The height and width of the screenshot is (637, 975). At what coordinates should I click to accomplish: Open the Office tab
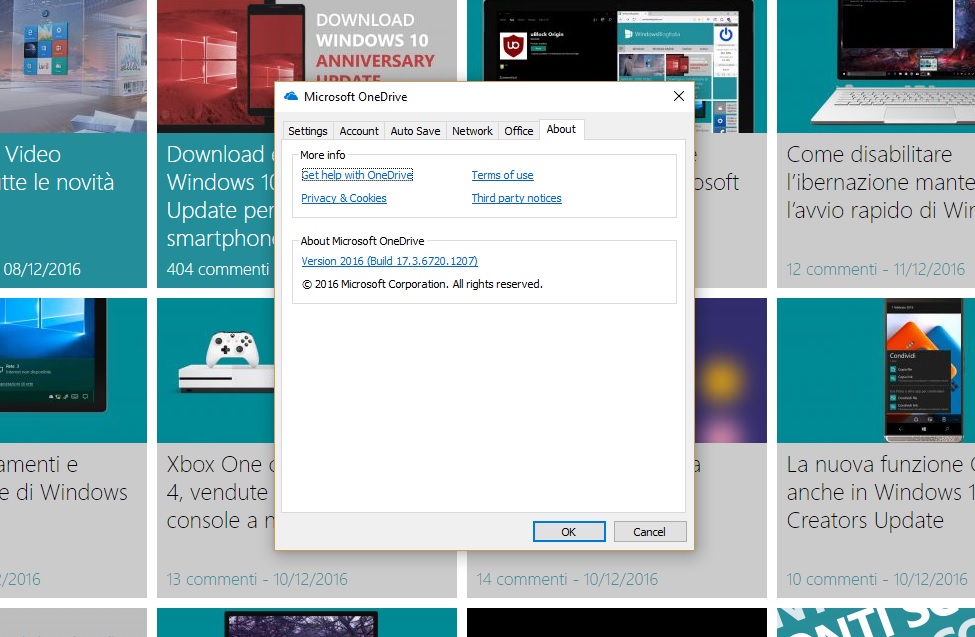[519, 131]
